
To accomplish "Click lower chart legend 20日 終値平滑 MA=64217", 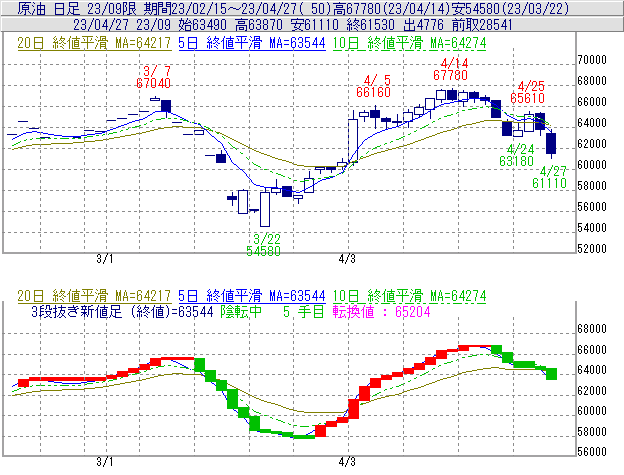I will [94, 296].
